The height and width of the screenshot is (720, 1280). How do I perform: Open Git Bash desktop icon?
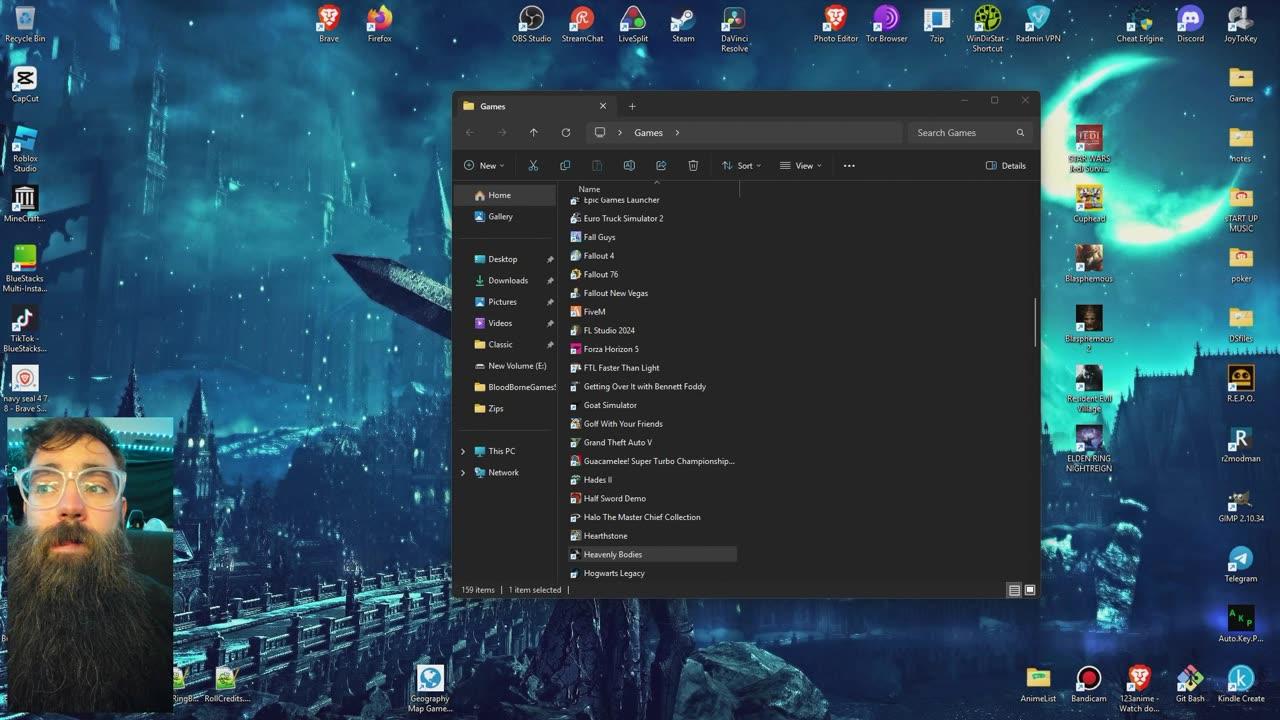1190,685
